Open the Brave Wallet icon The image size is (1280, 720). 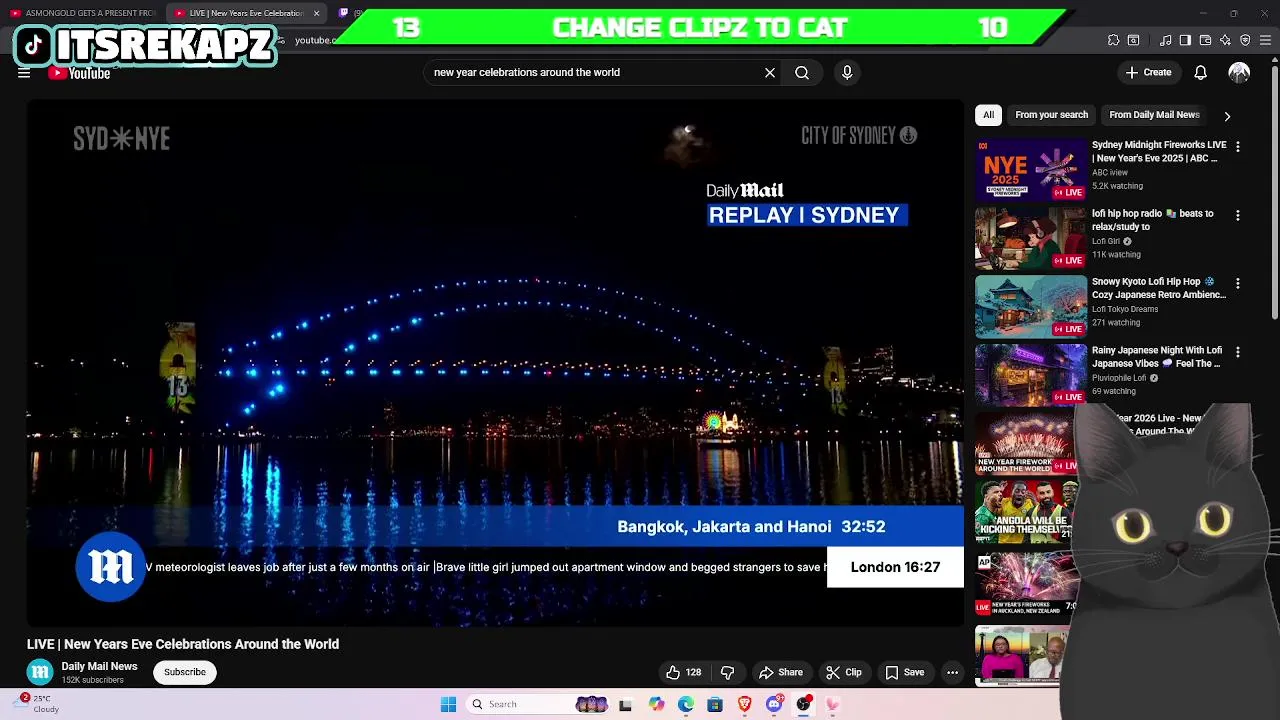[1205, 40]
